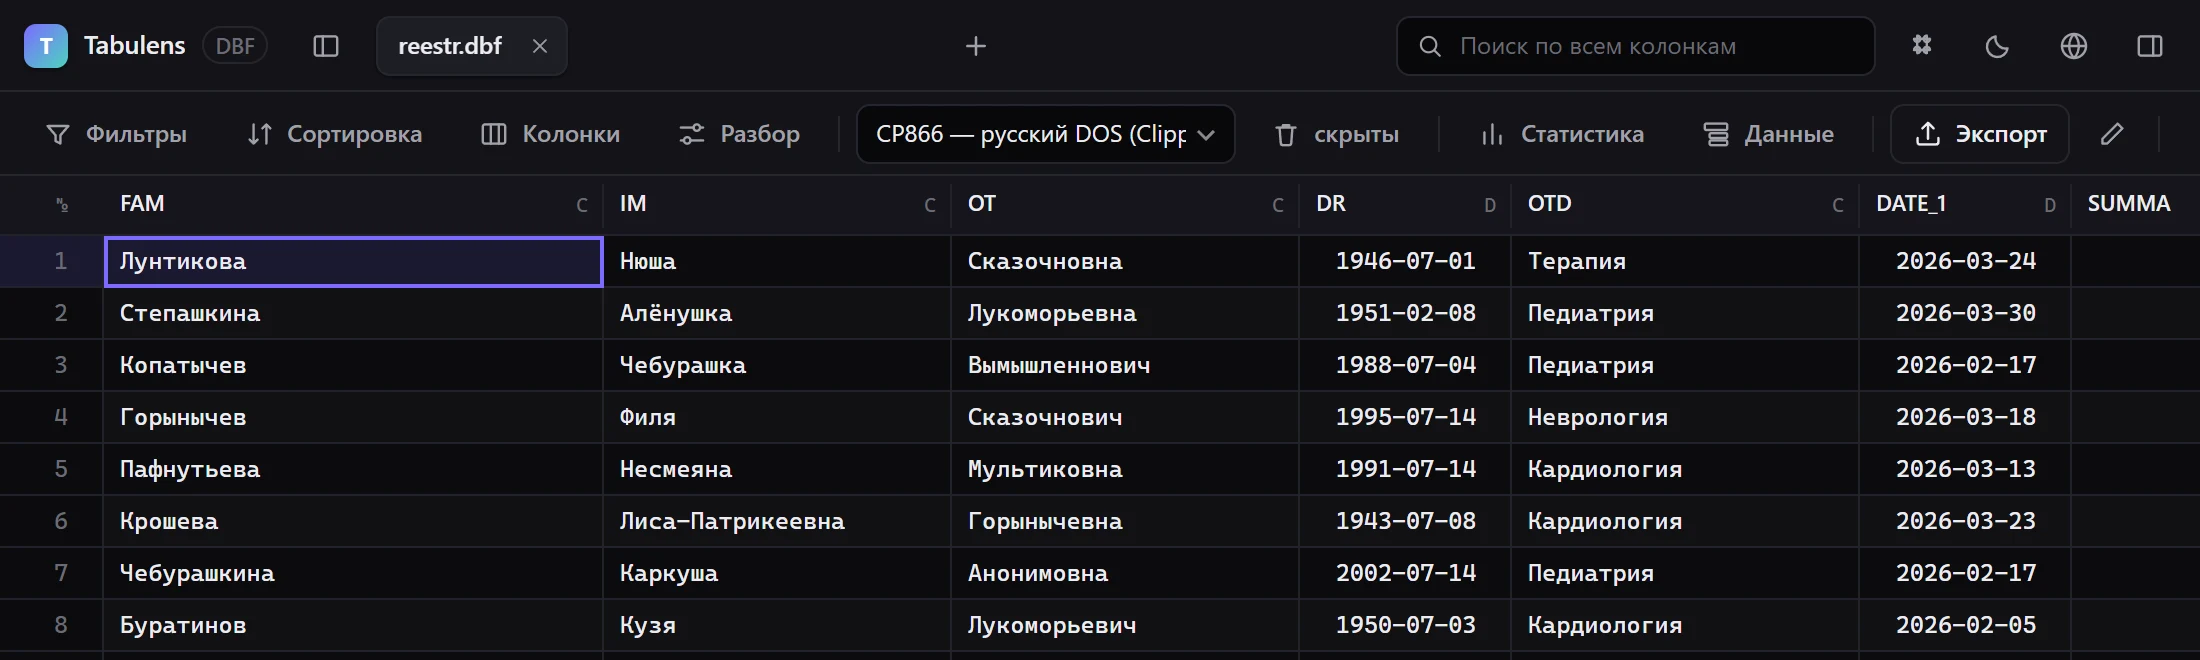Select cell Лиса-Патрикеевна
This screenshot has height=660, width=2200.
click(x=777, y=521)
